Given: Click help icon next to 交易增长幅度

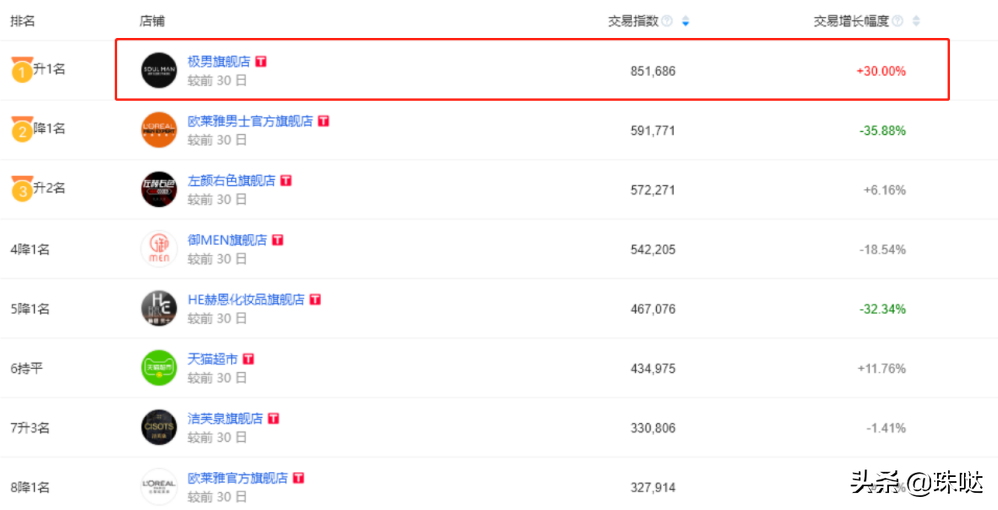Looking at the screenshot, I should (x=897, y=21).
